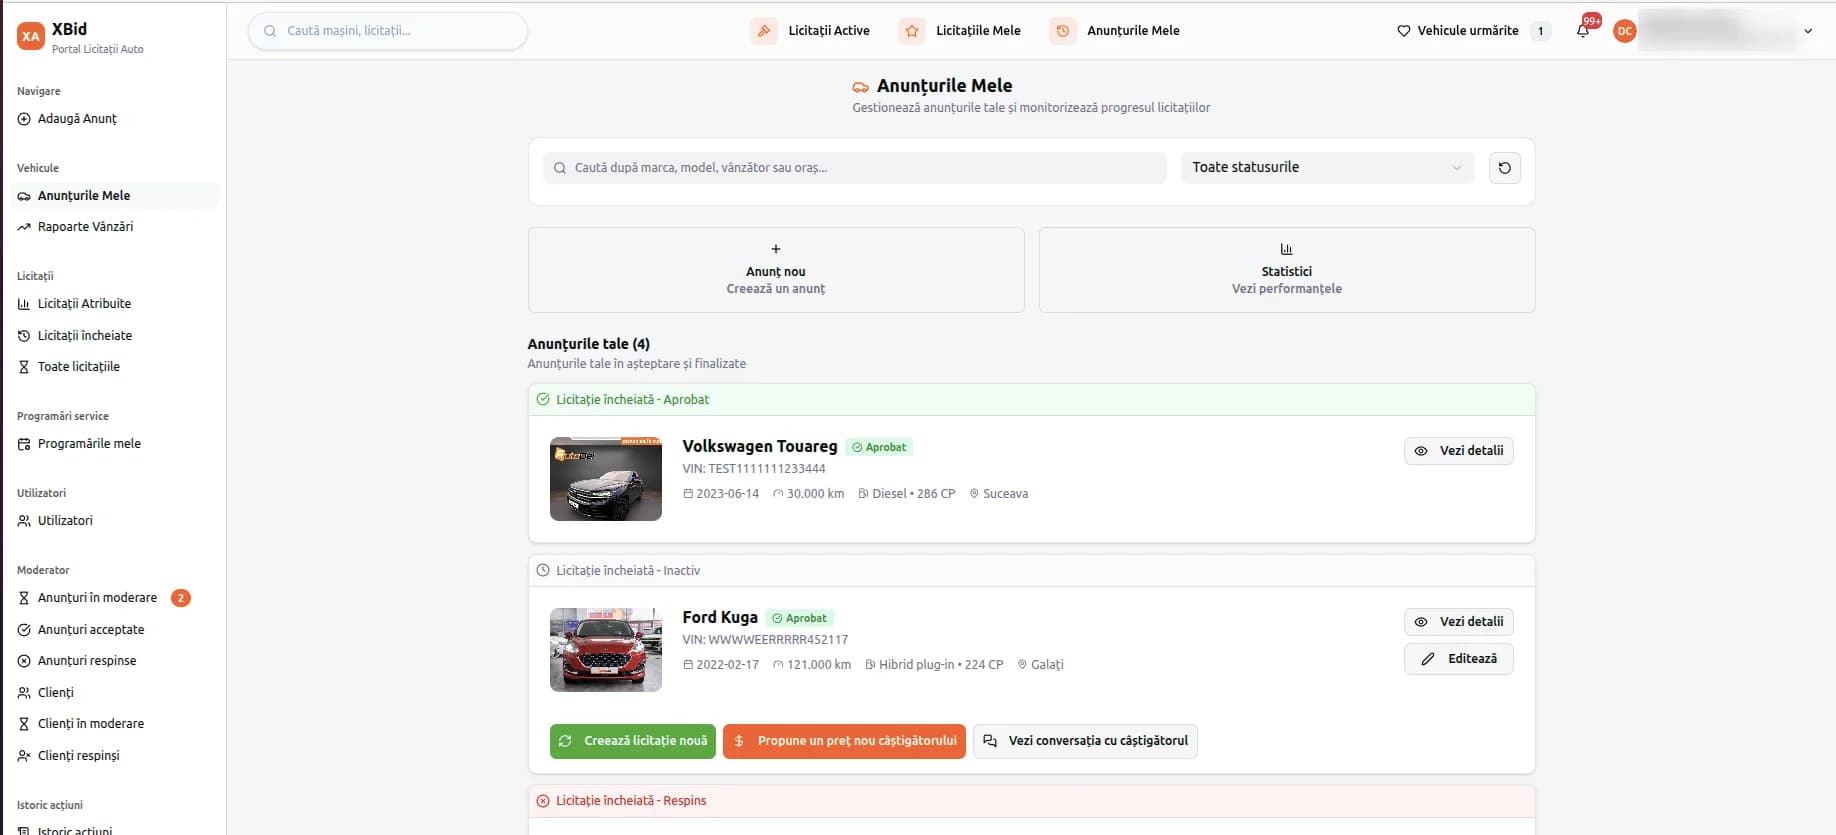Click the Vehicule urmărite count badge

click(x=1541, y=31)
